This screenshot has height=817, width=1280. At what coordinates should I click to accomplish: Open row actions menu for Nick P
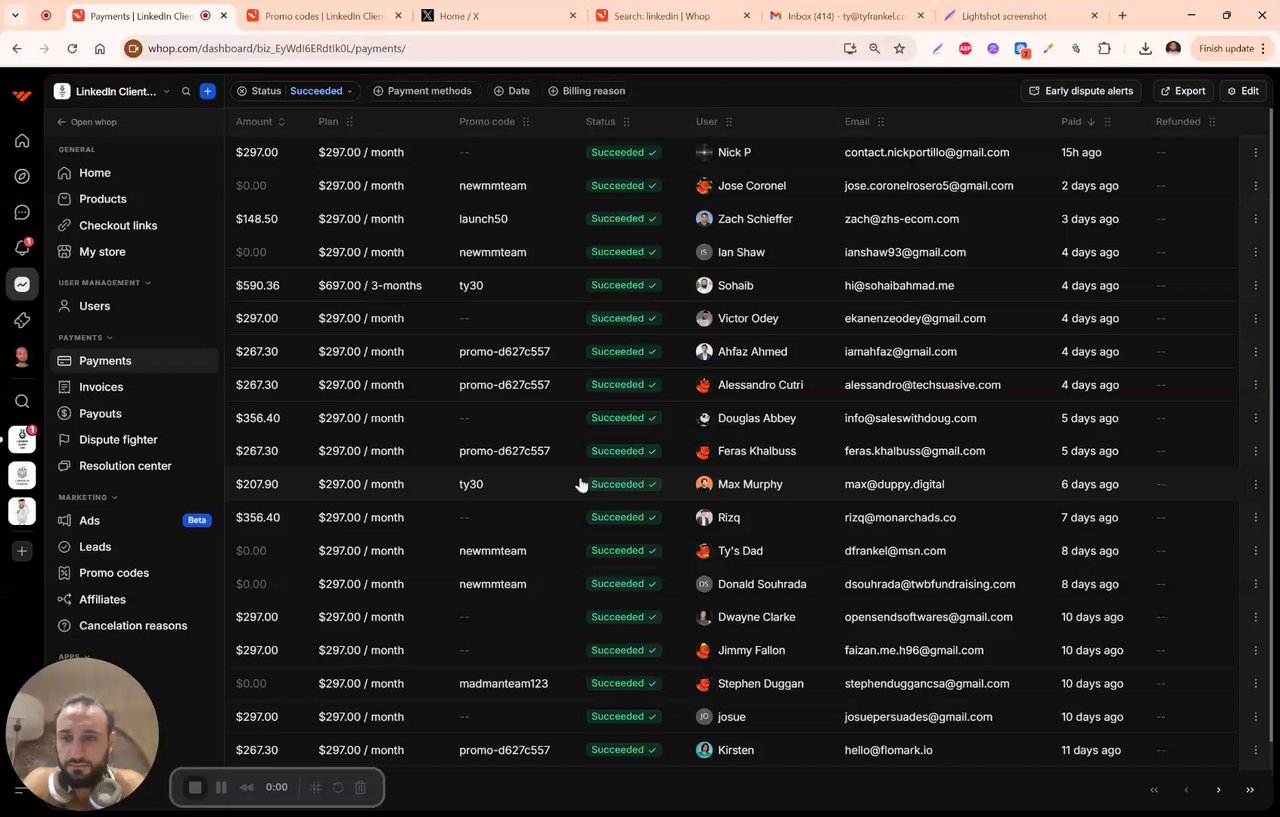click(1256, 153)
